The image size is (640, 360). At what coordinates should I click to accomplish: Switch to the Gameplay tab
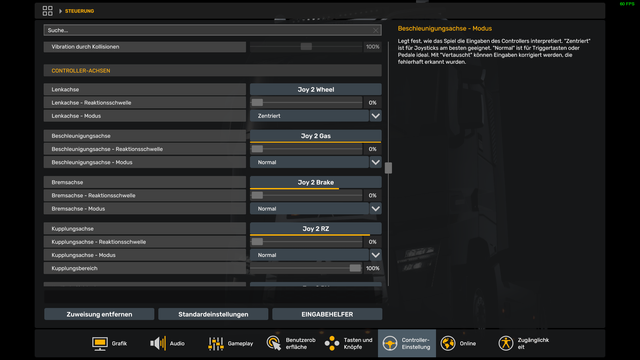[230, 343]
